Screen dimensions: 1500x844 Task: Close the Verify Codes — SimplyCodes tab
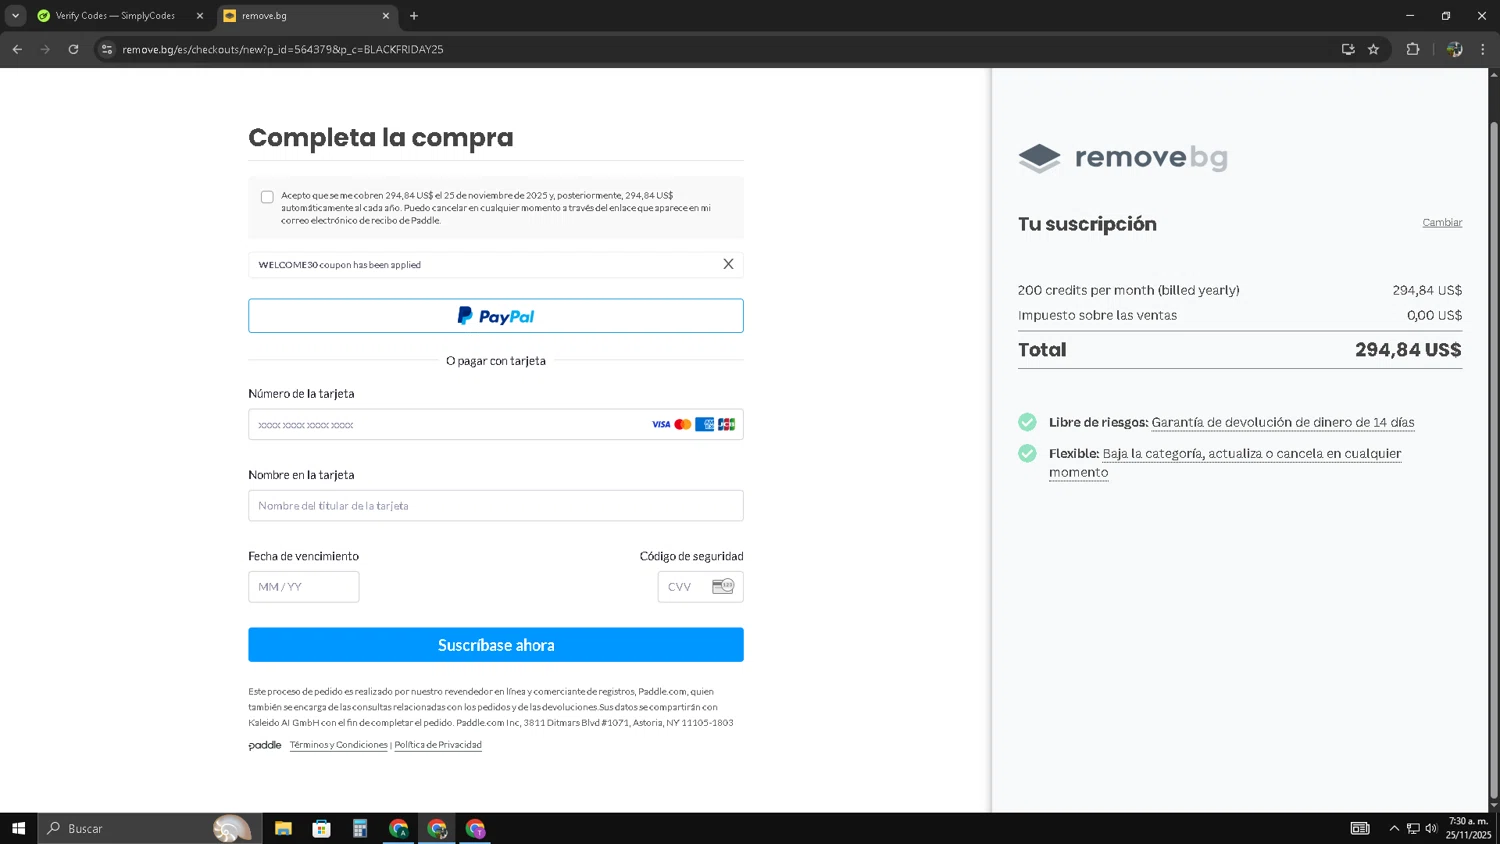tap(199, 16)
